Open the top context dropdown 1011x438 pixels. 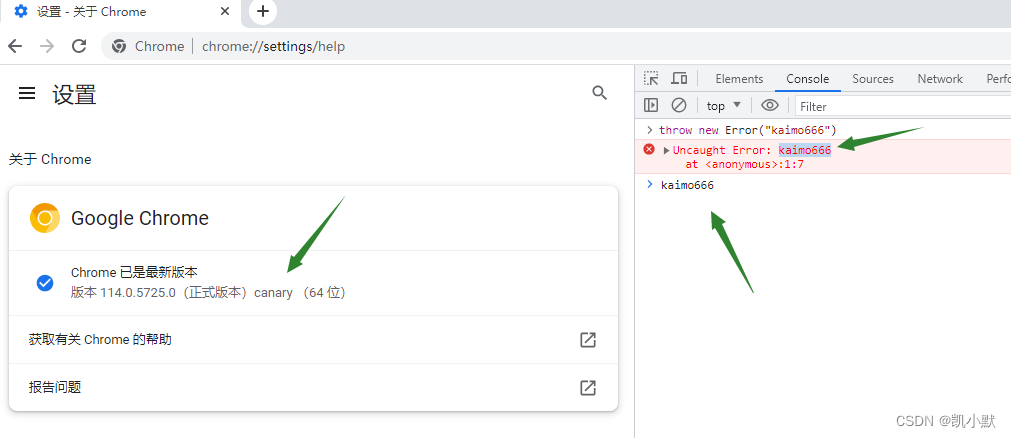tap(724, 106)
